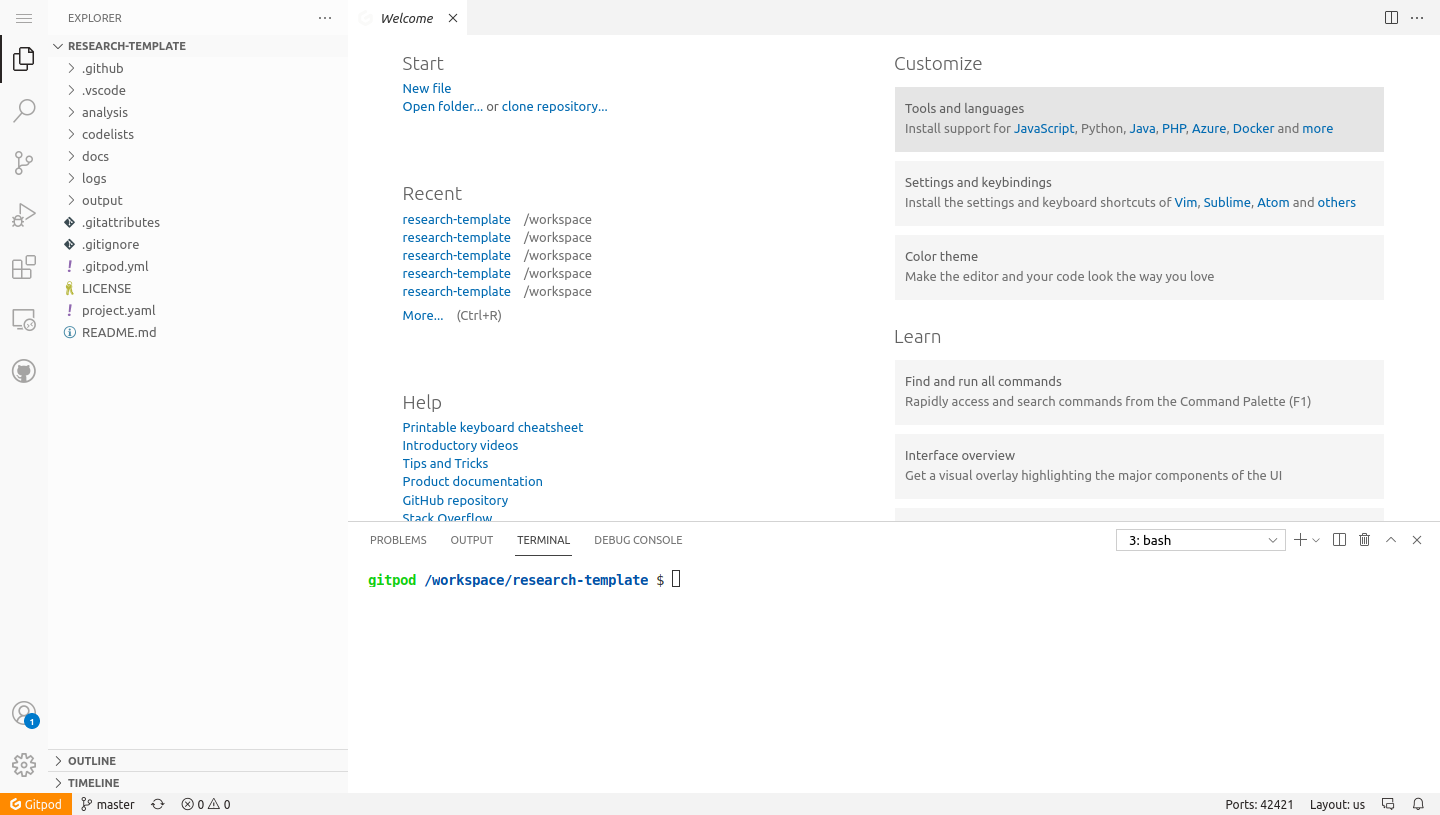Maximize the panel size with caret icon
This screenshot has width=1440, height=815.
pyautogui.click(x=1391, y=540)
